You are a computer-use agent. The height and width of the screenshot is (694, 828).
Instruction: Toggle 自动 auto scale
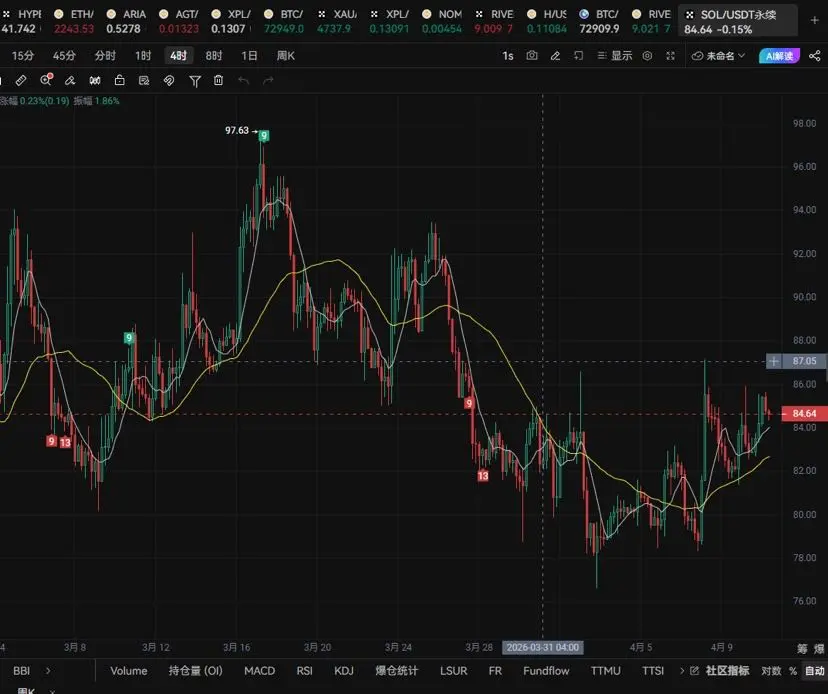[x=814, y=671]
